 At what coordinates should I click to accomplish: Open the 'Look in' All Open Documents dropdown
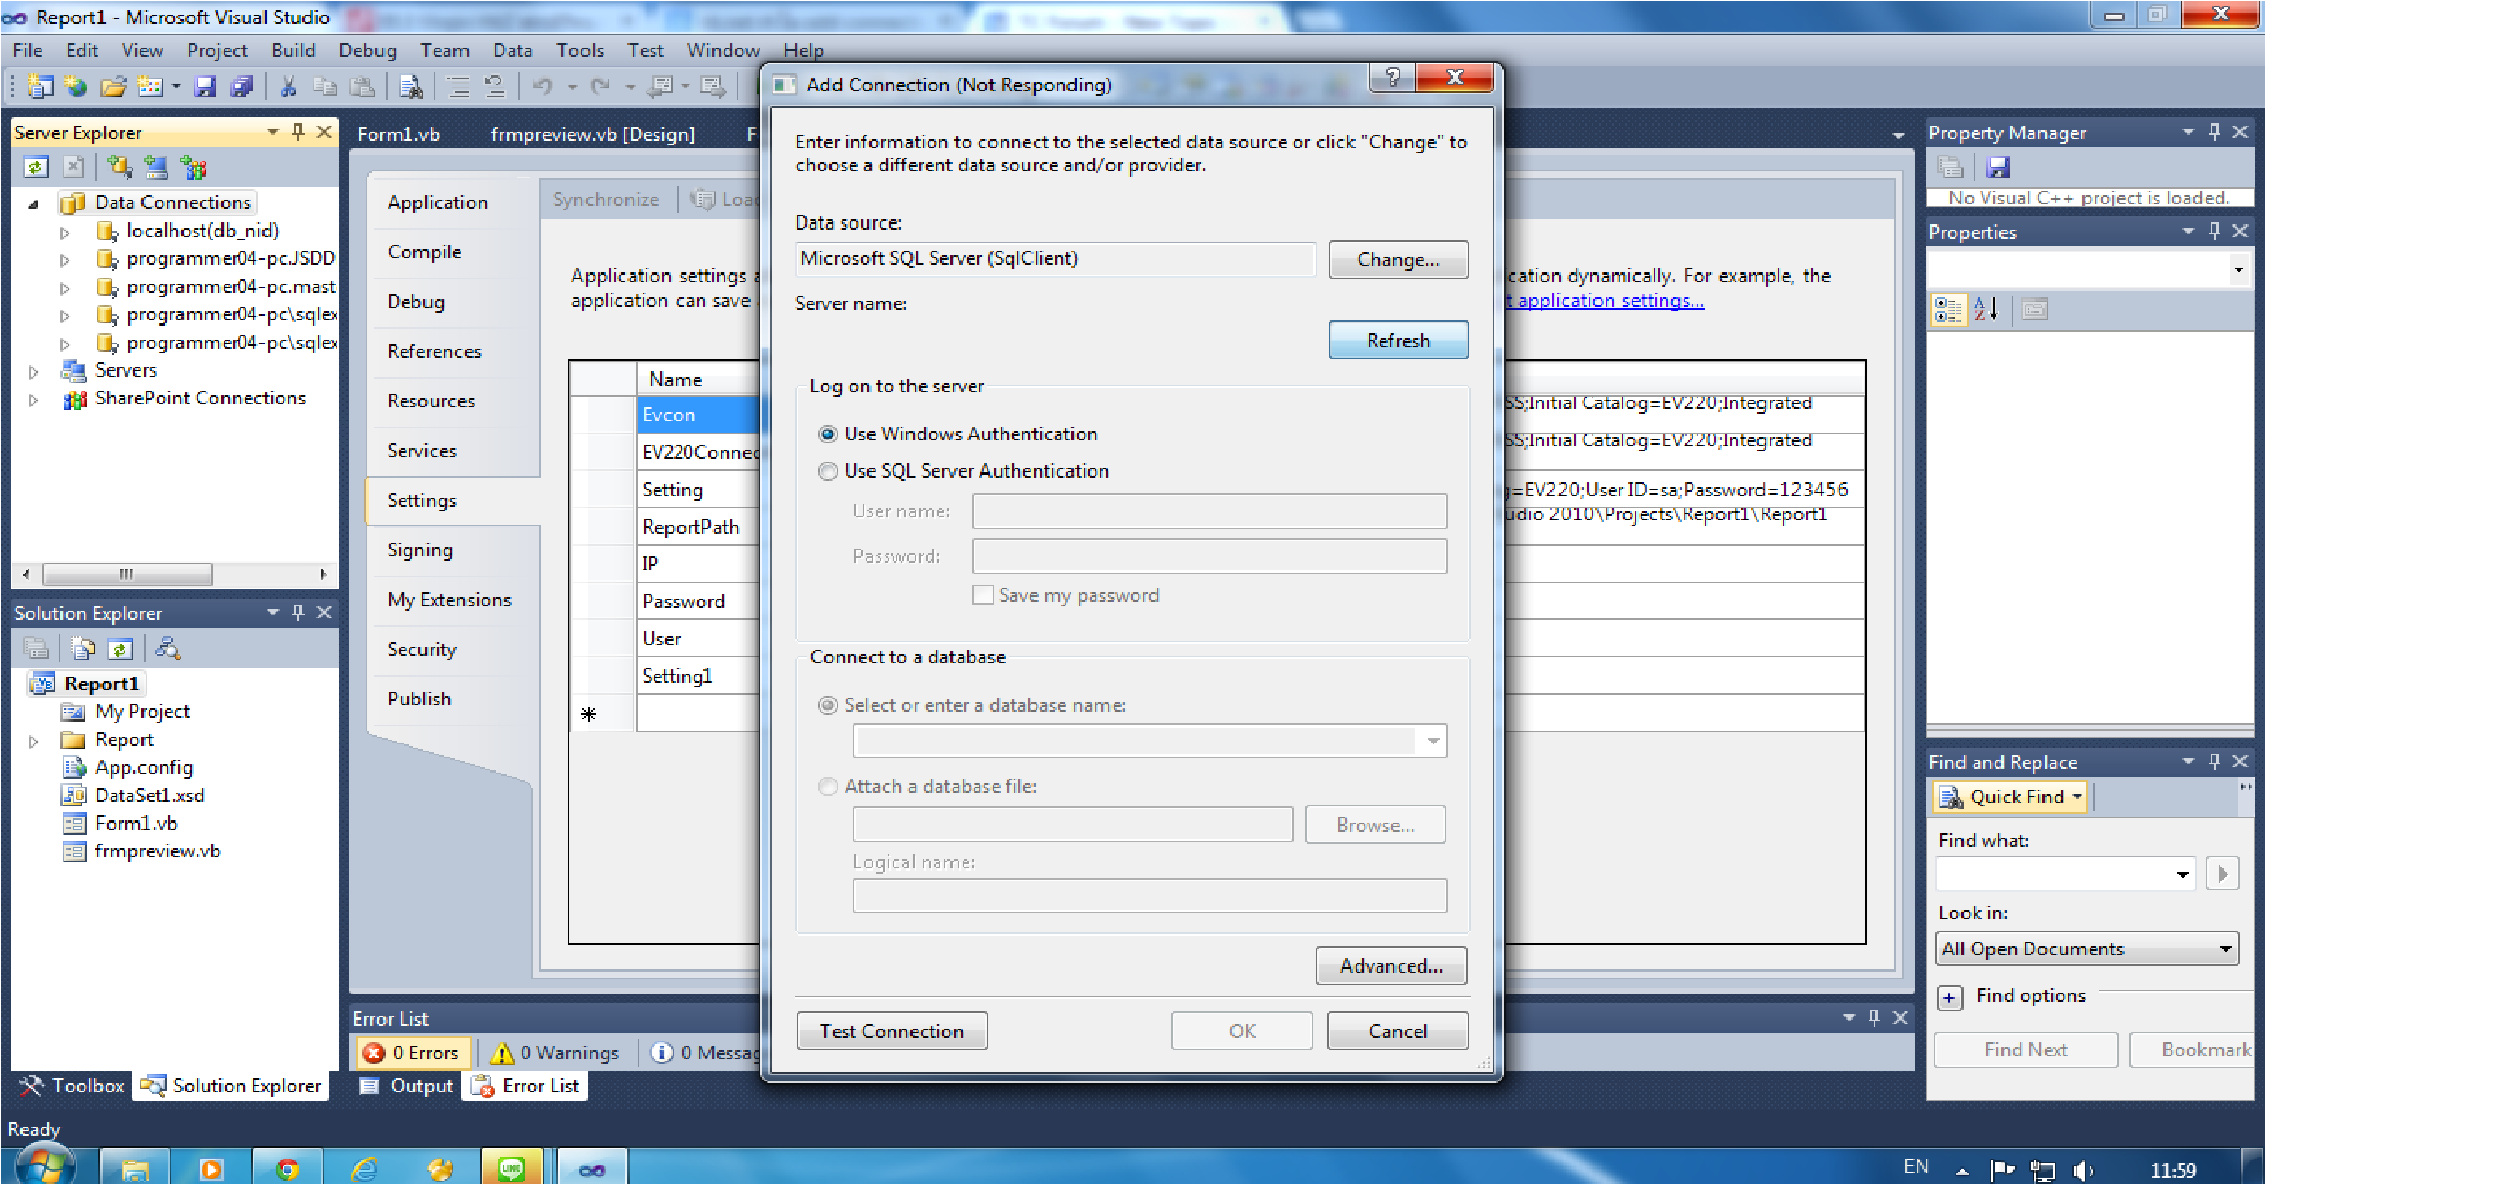point(2226,948)
